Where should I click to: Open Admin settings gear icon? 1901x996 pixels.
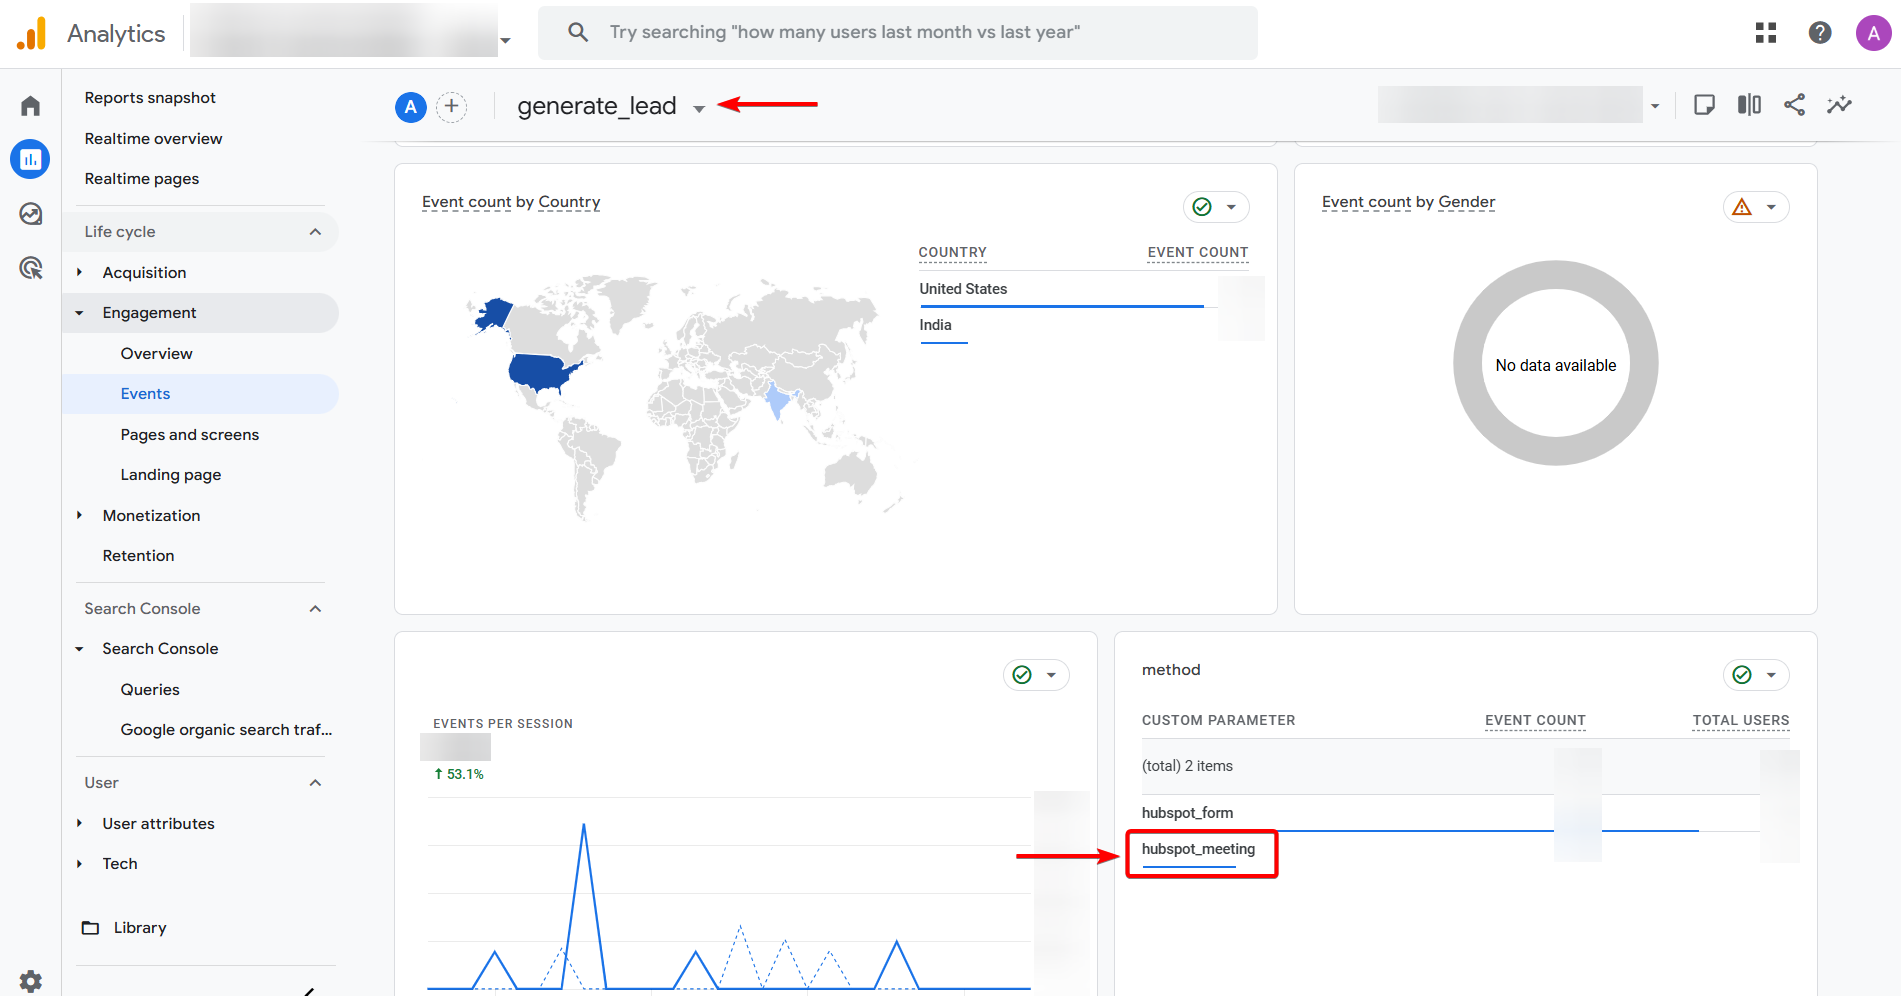point(30,981)
